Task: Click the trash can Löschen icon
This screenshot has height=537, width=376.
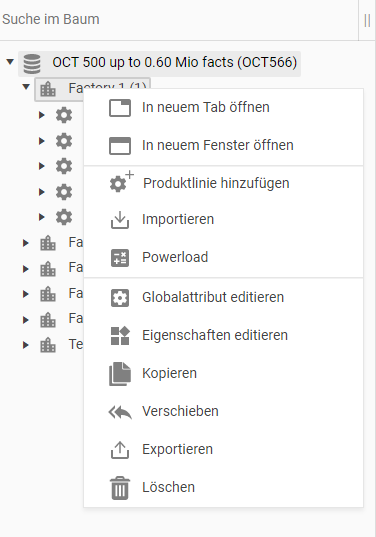Action: [120, 488]
